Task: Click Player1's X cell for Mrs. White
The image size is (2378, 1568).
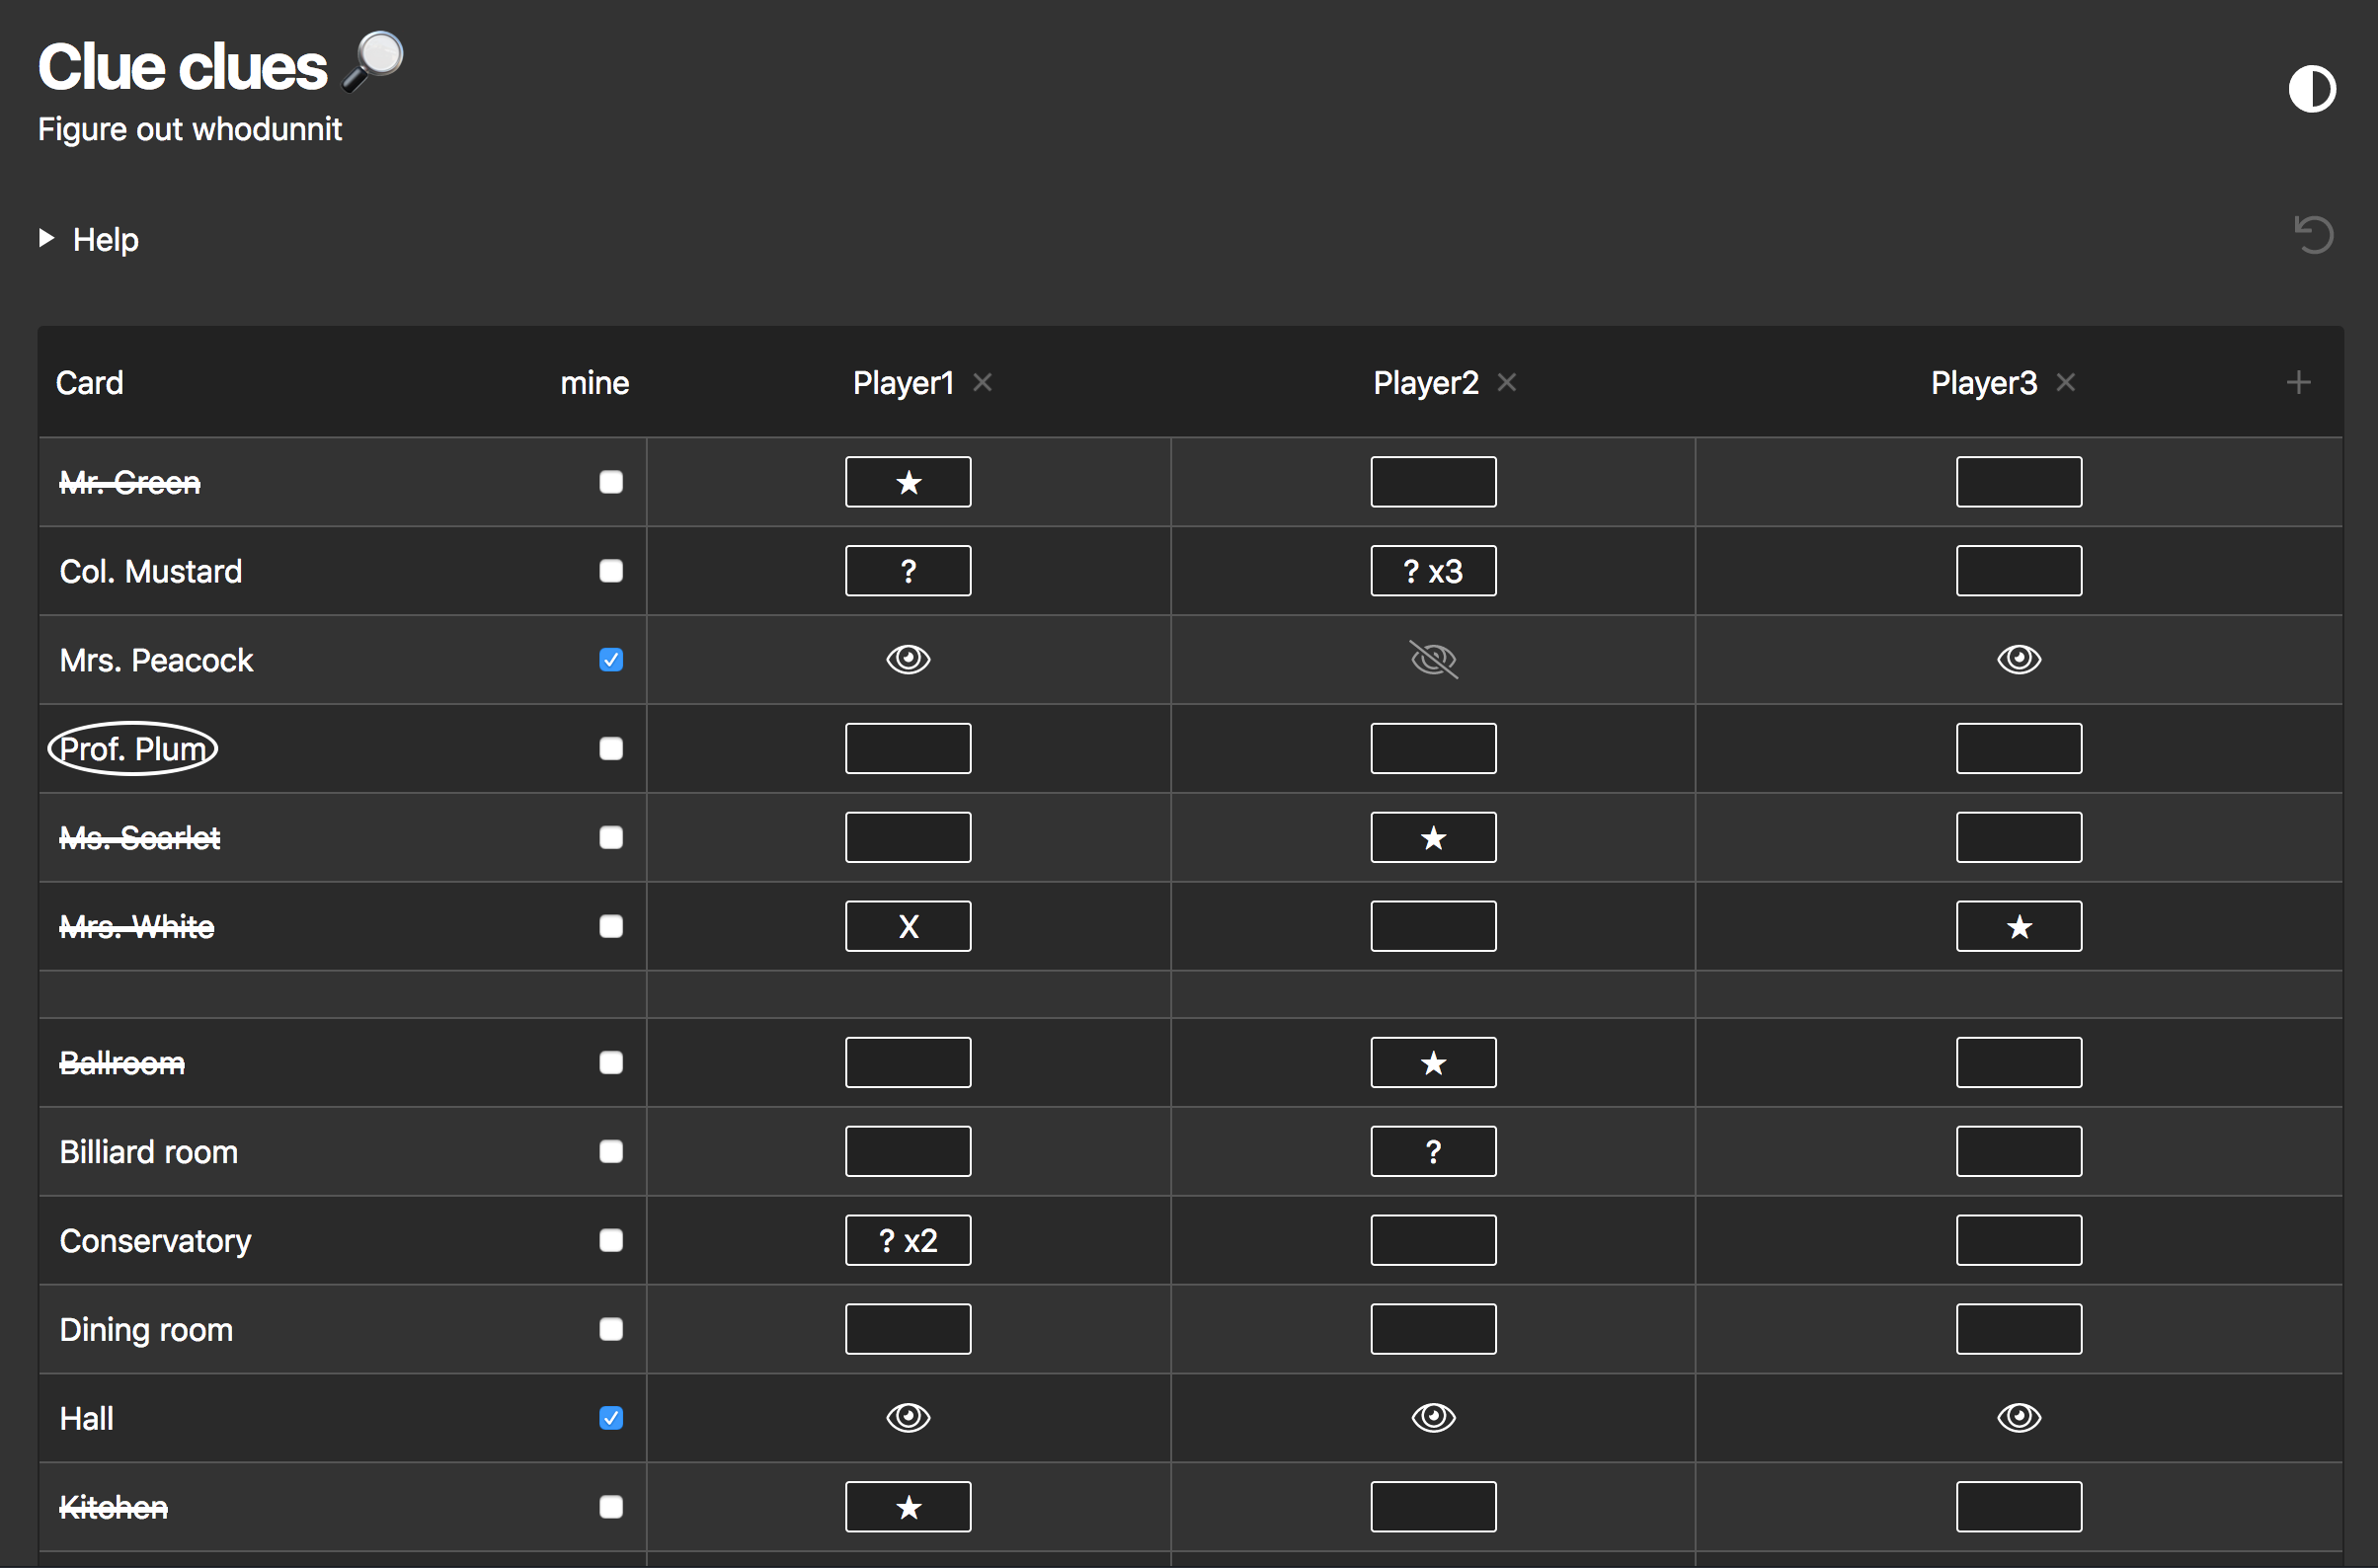Action: coord(908,926)
